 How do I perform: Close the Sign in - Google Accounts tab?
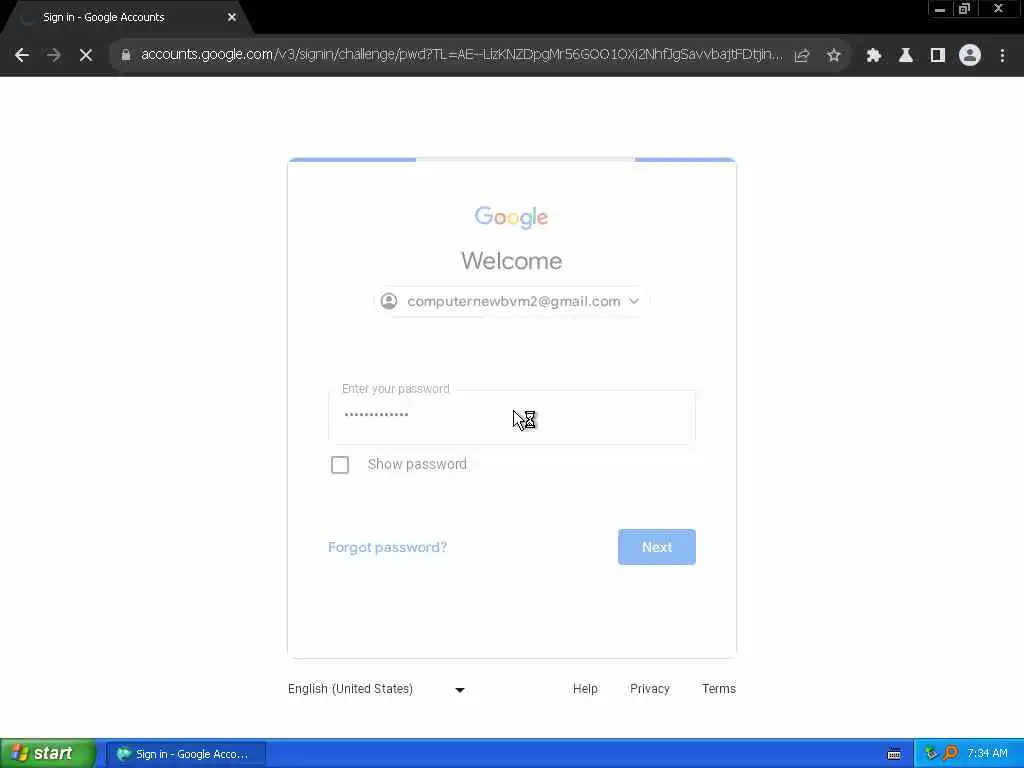[x=232, y=18]
